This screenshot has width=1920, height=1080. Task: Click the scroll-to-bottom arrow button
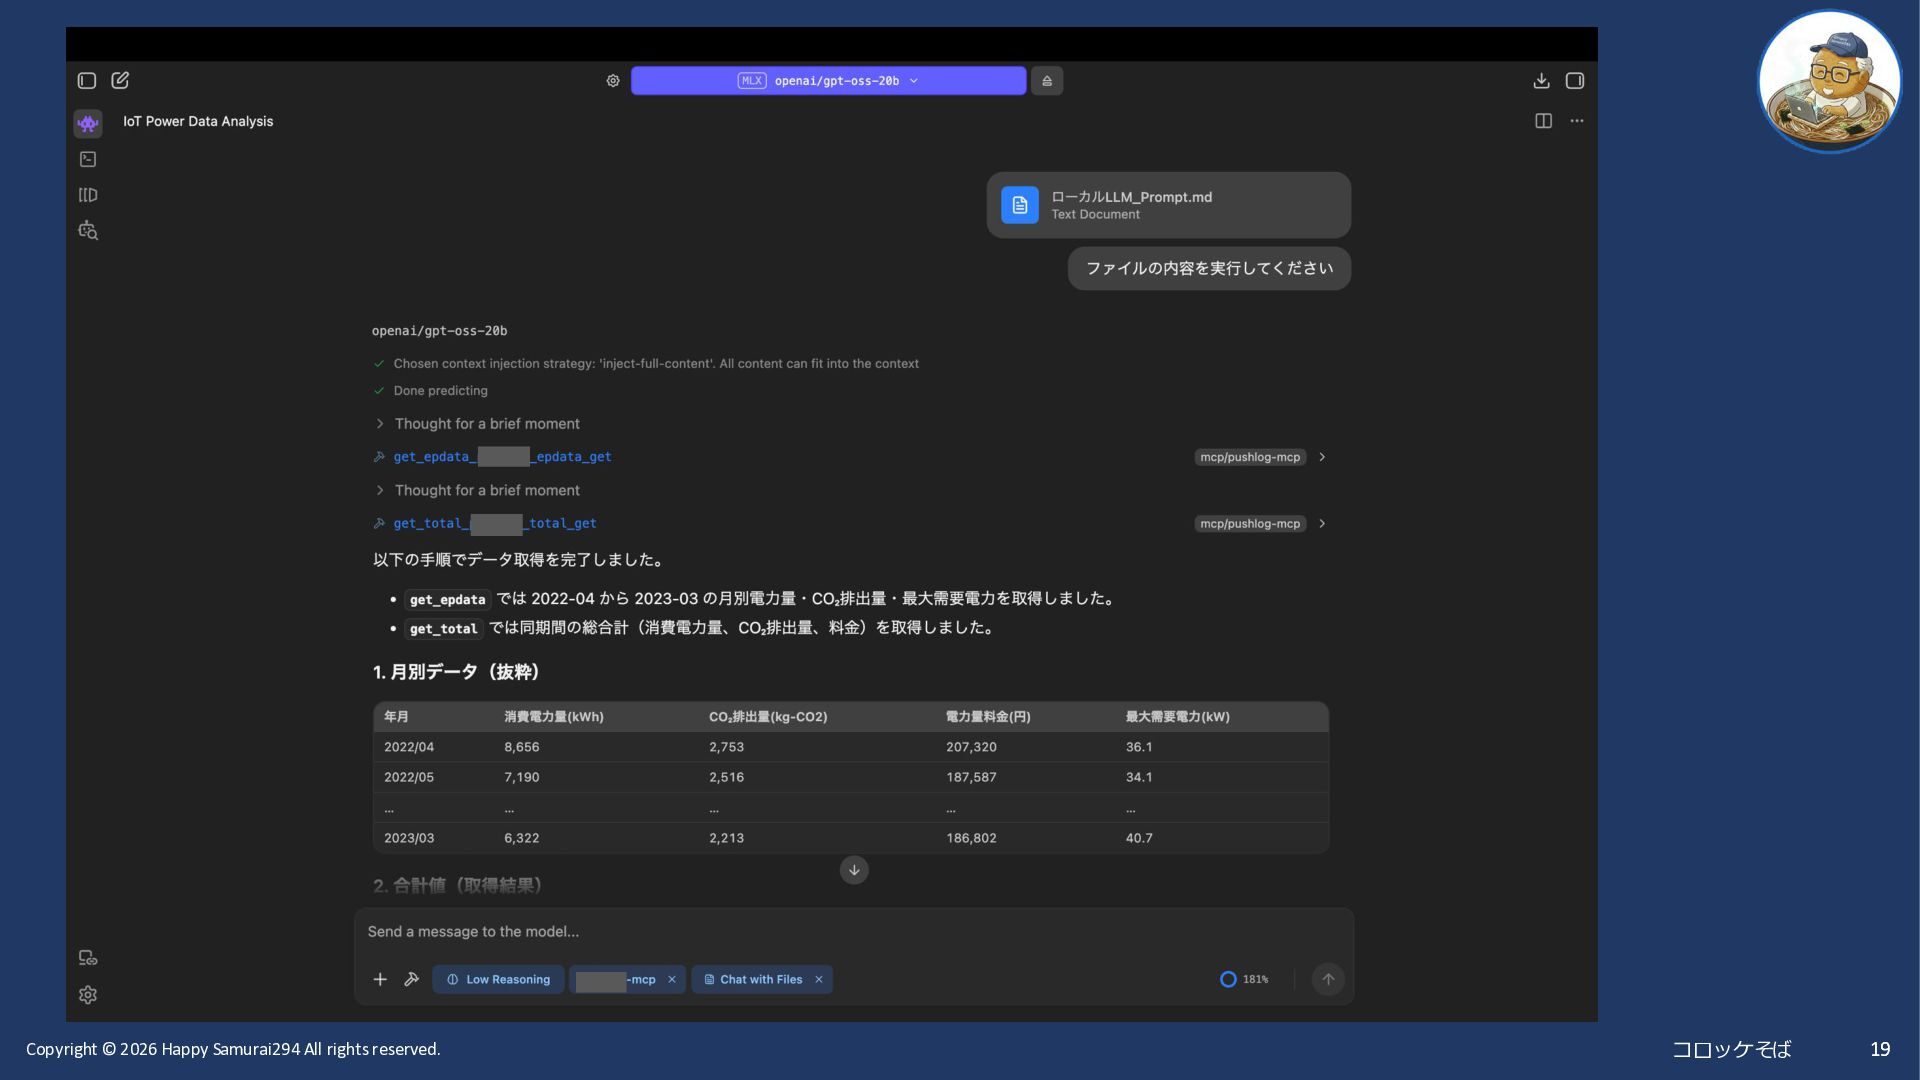pyautogui.click(x=854, y=870)
